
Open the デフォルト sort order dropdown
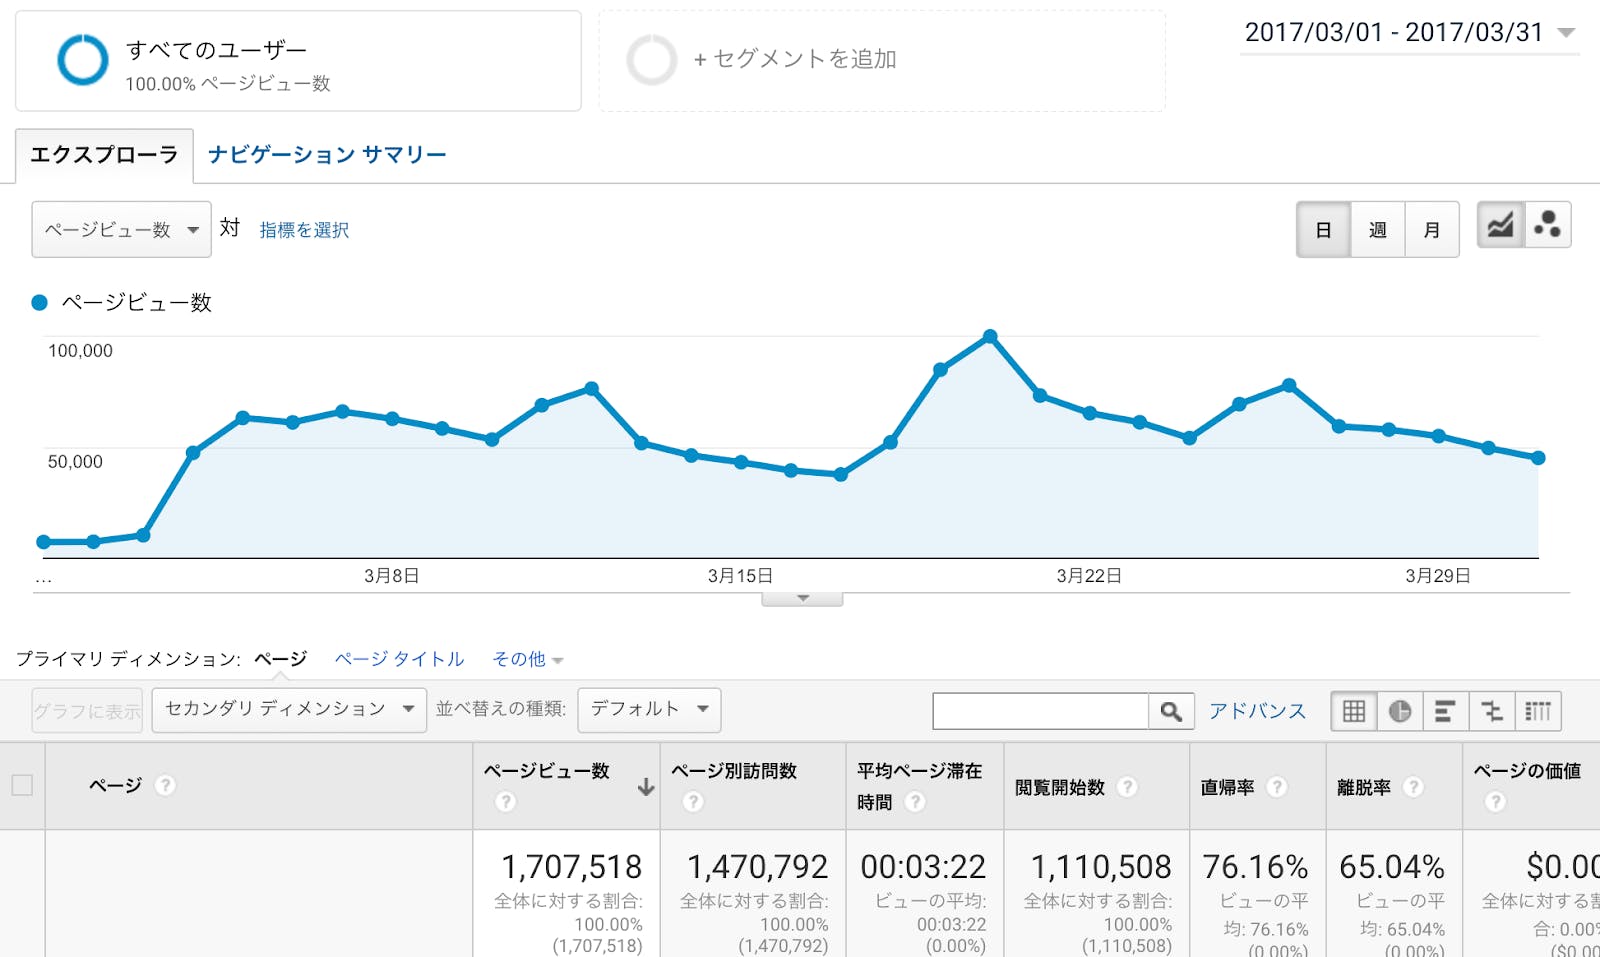pos(648,708)
